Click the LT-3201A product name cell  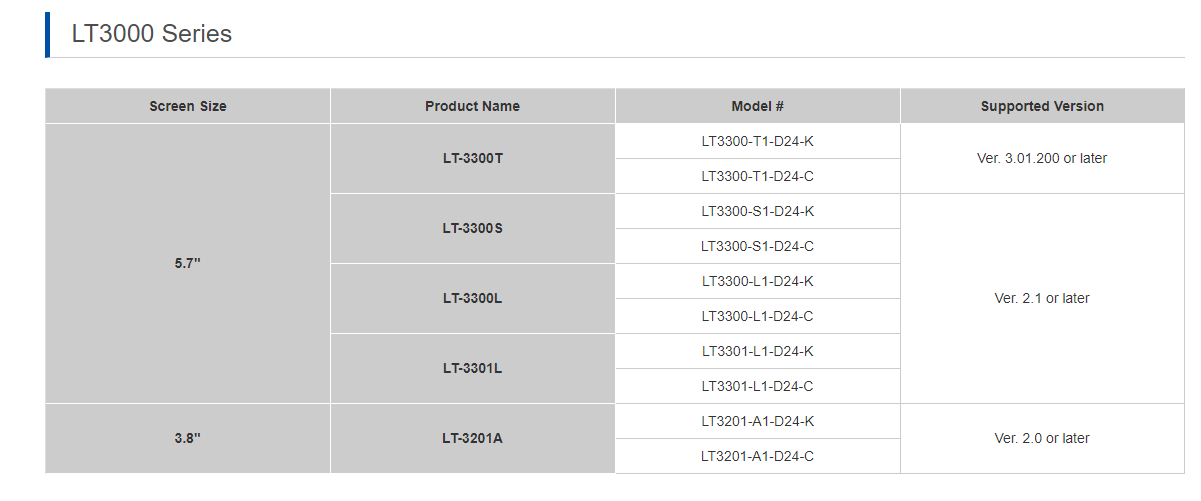(x=473, y=439)
